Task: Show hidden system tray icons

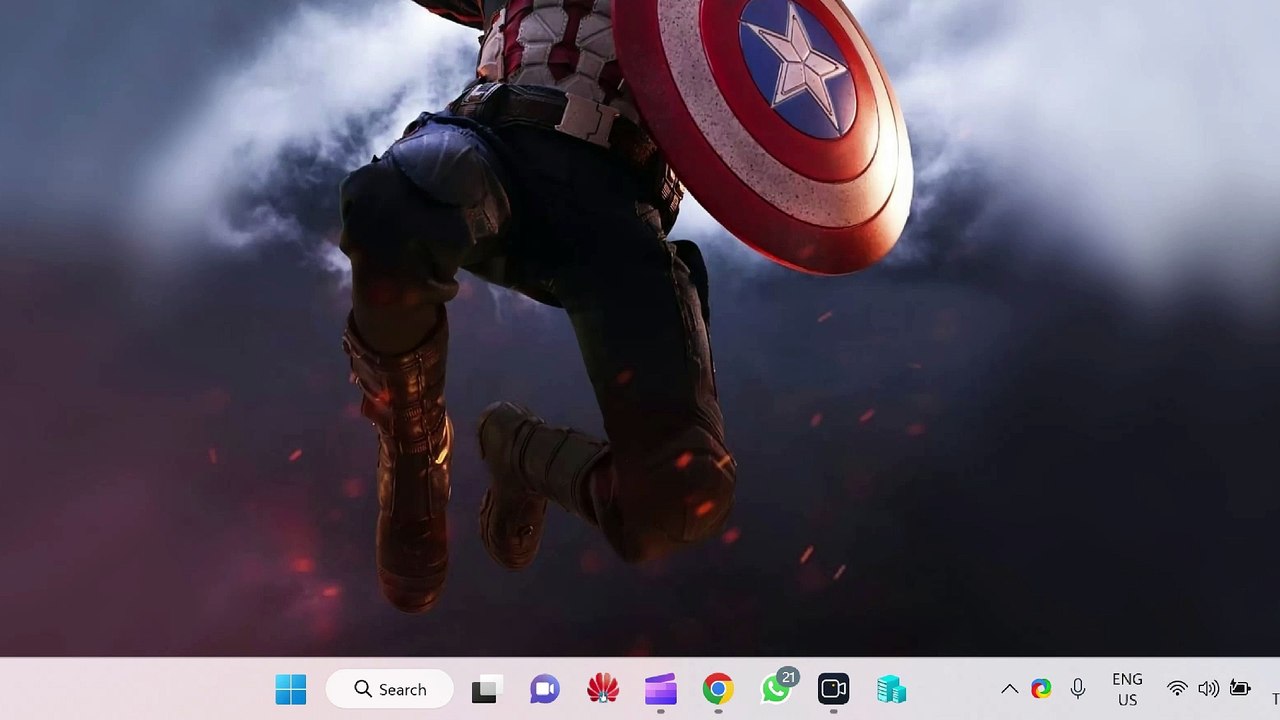Action: pyautogui.click(x=1010, y=689)
